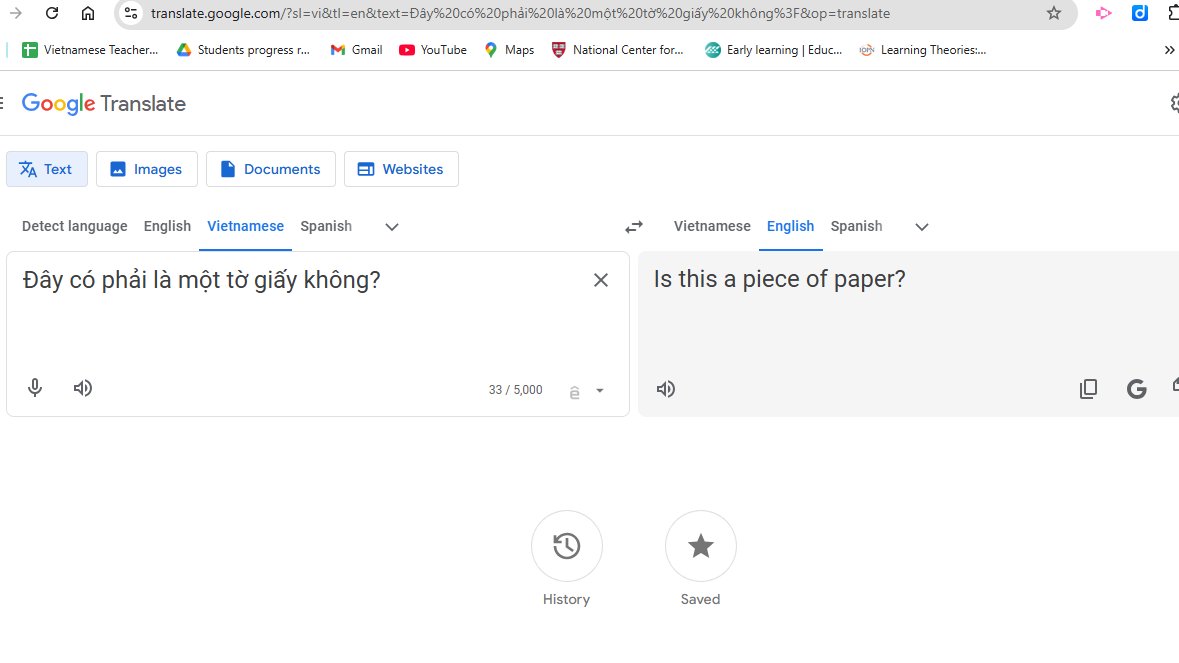
Task: Switch to Images translation mode
Action: pos(147,169)
